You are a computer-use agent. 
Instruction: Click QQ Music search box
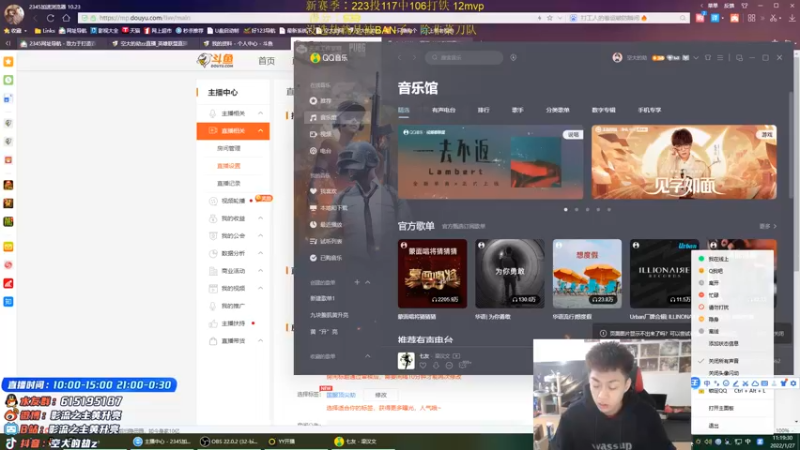click(x=464, y=58)
